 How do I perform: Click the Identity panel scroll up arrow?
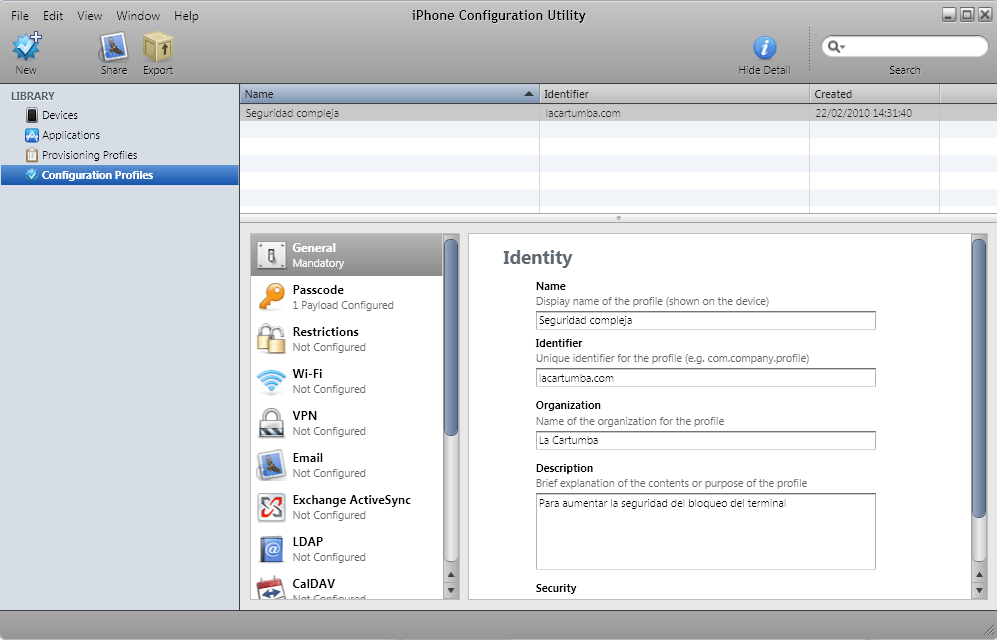tap(979, 575)
